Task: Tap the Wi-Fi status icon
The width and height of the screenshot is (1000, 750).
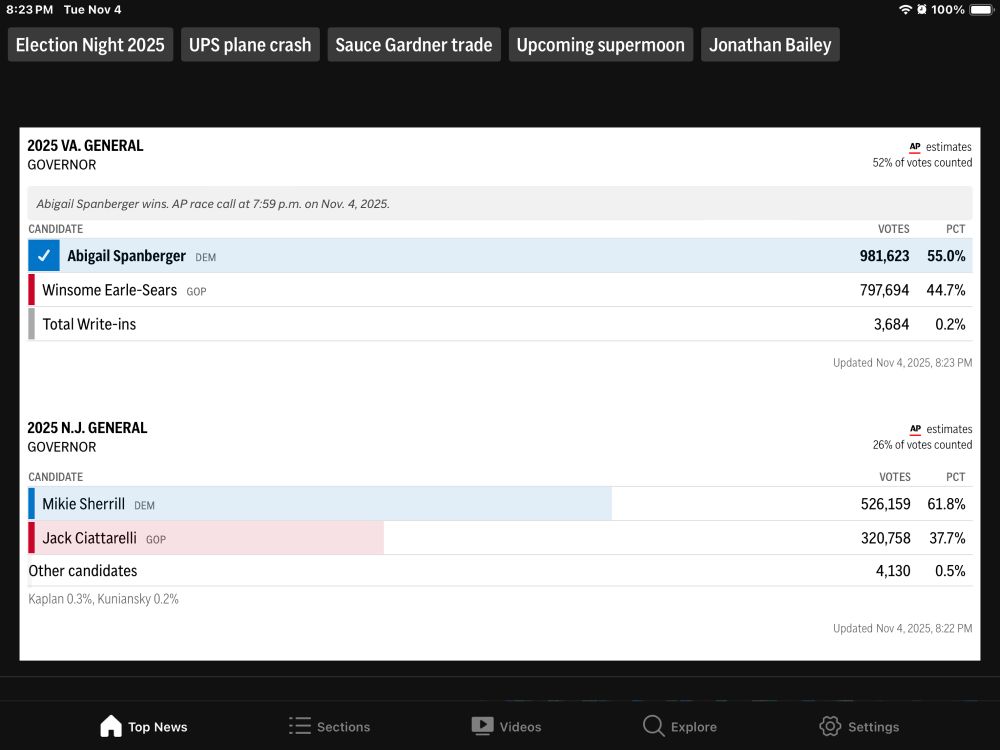Action: pyautogui.click(x=905, y=10)
